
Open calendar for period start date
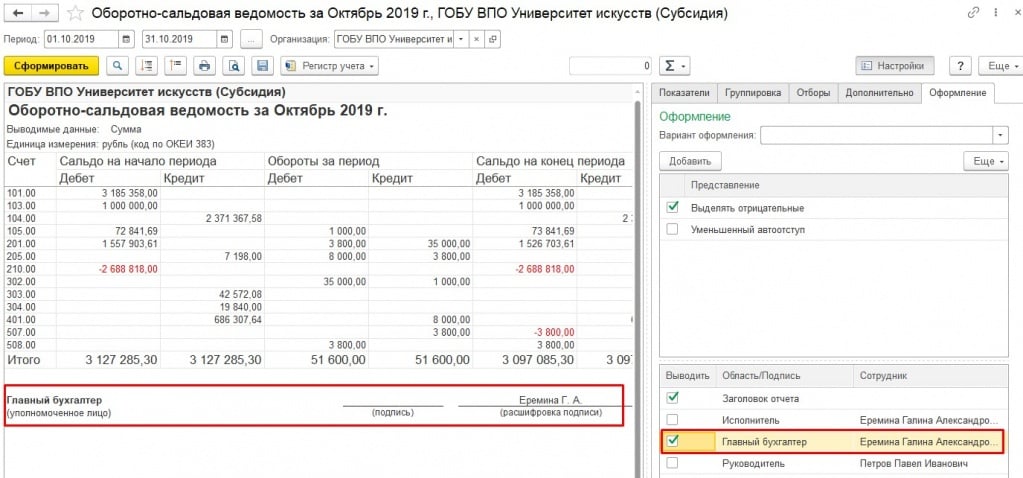[x=126, y=39]
